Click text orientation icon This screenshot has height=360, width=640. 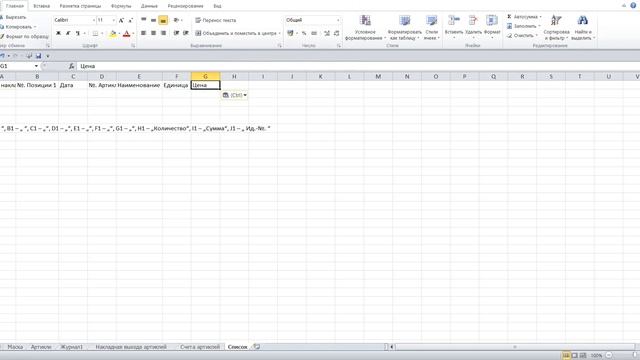point(176,20)
